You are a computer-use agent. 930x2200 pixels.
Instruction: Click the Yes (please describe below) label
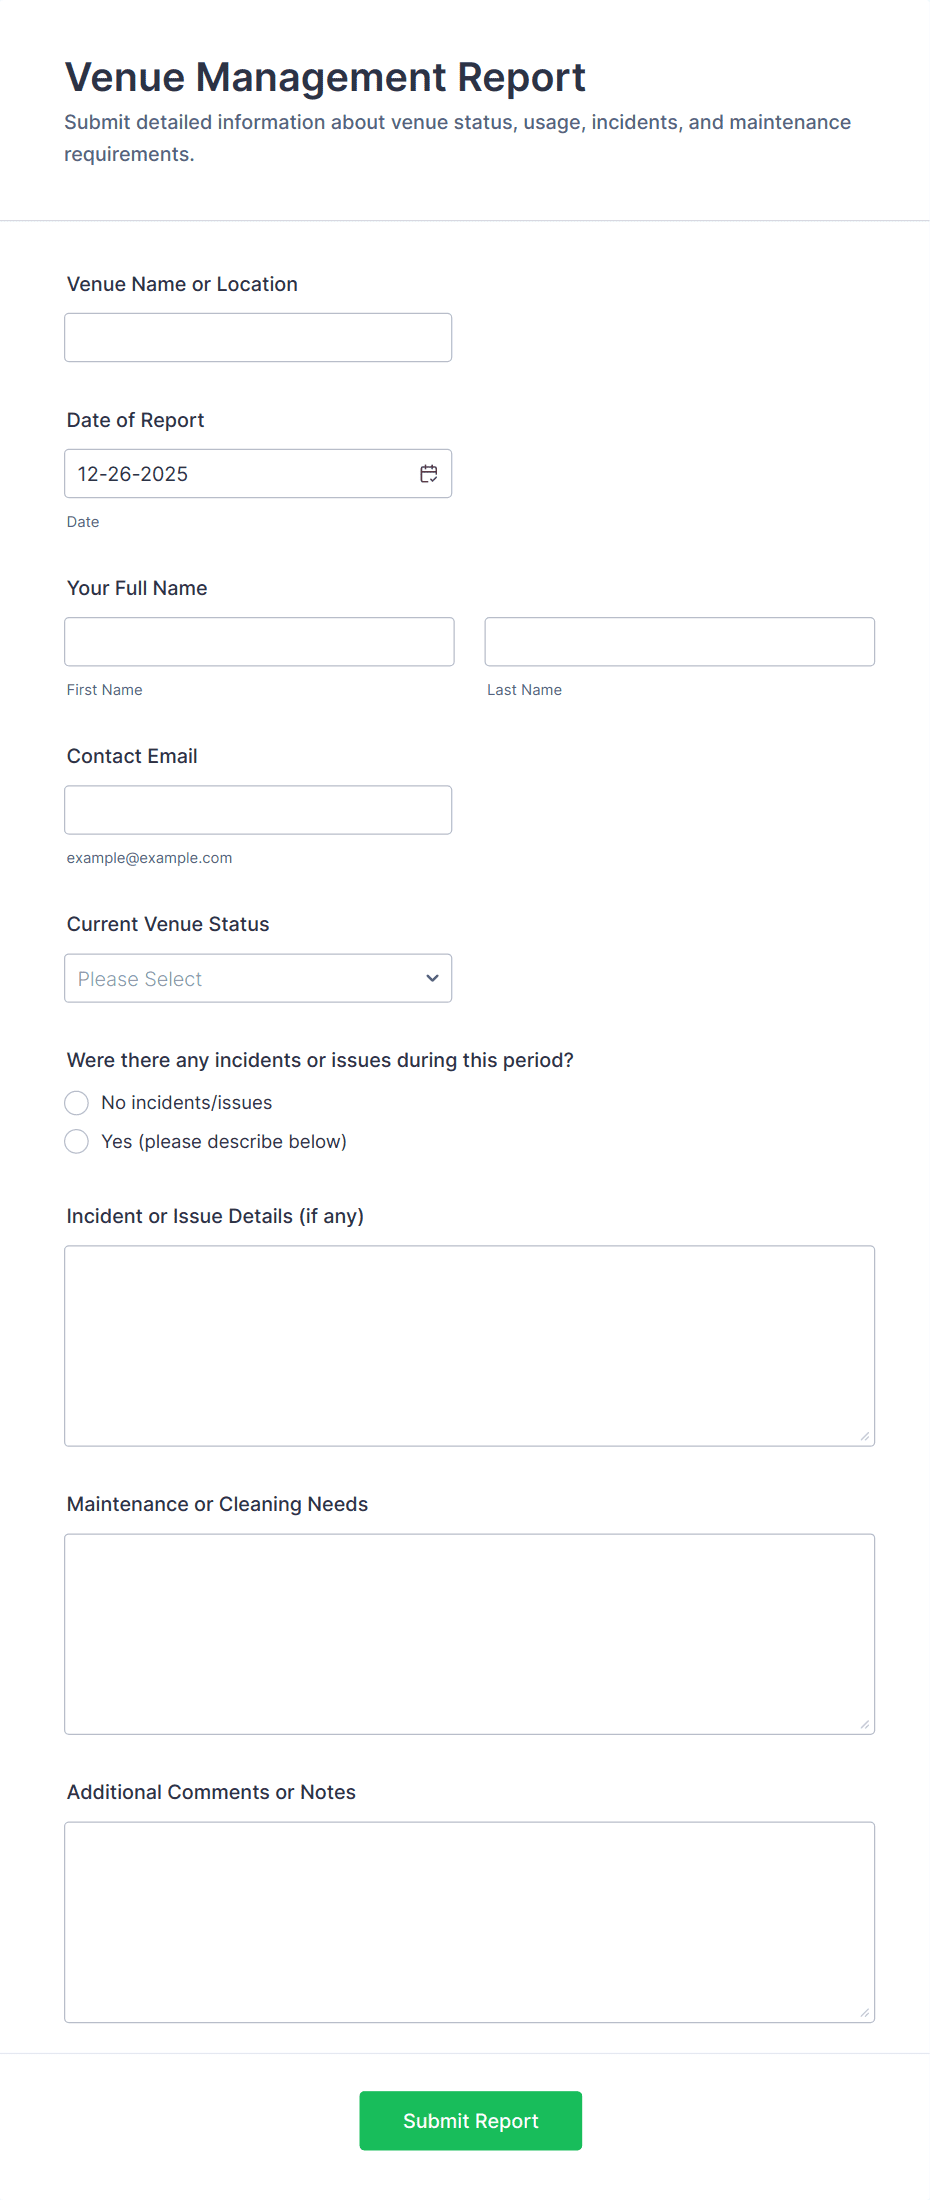[224, 1142]
